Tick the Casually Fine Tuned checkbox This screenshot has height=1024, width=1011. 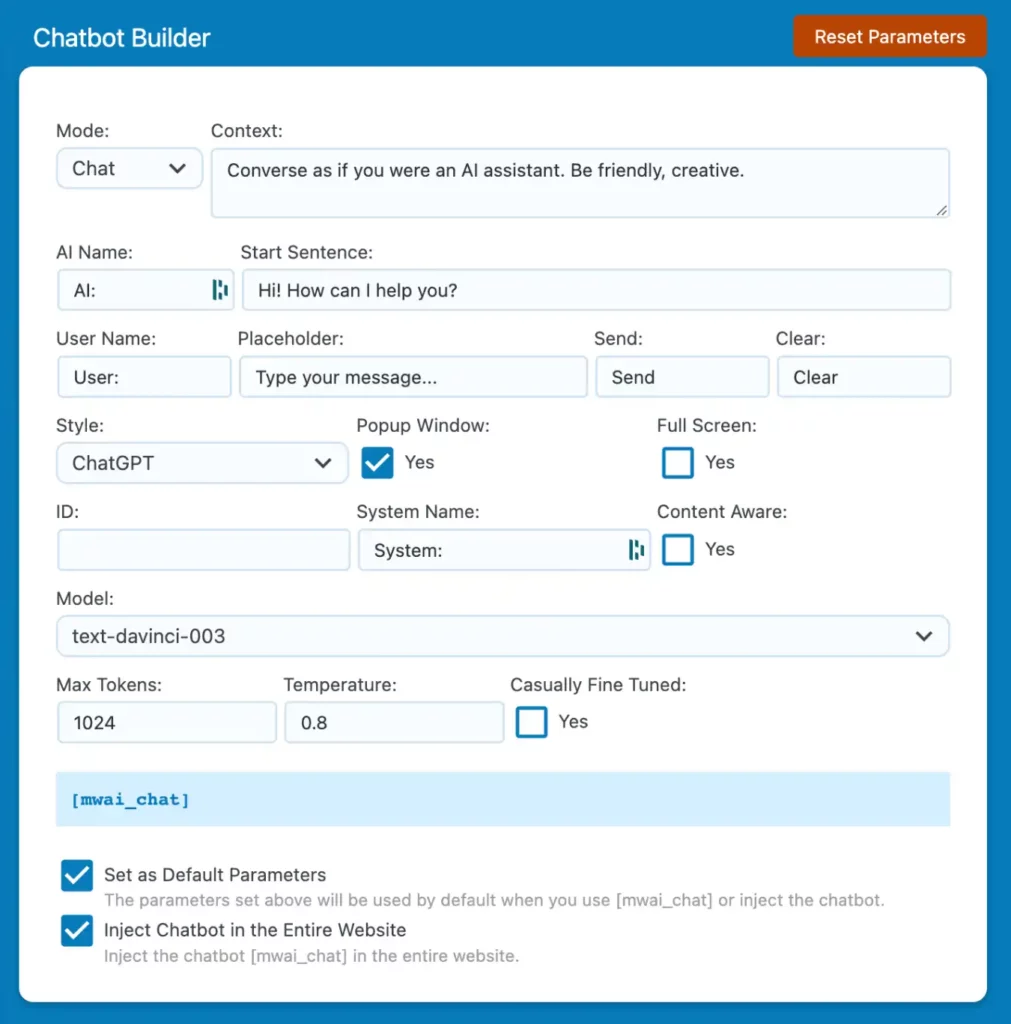pos(531,722)
